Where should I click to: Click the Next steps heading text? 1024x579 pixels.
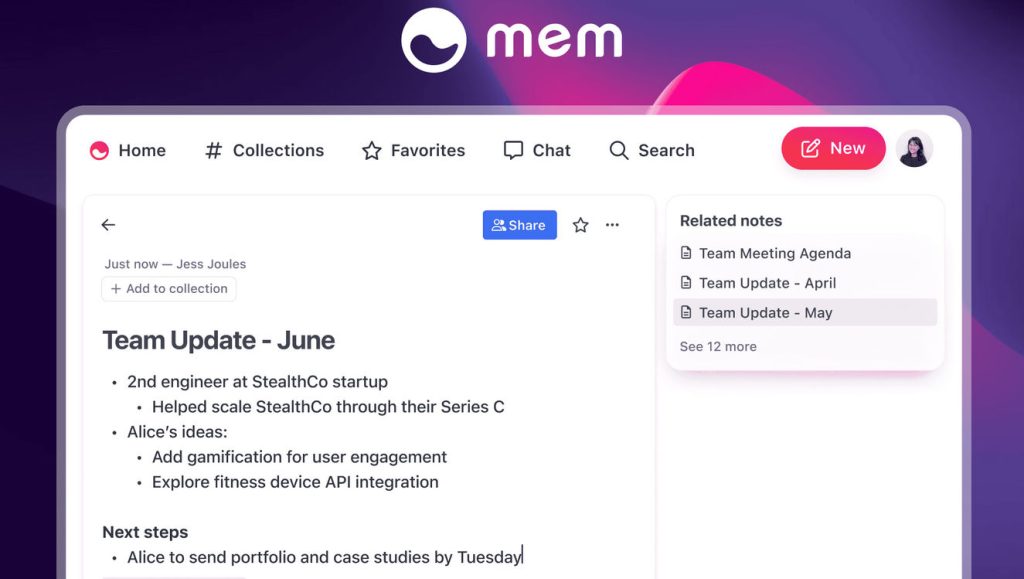pyautogui.click(x=145, y=532)
